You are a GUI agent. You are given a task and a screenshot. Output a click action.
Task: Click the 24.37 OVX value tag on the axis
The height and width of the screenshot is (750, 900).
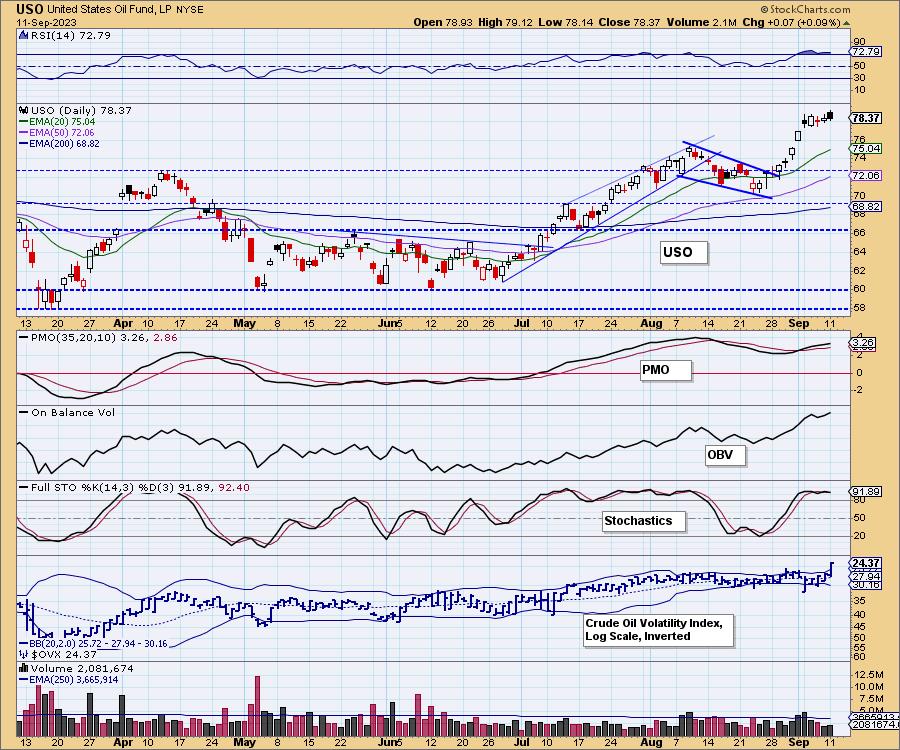click(x=866, y=563)
